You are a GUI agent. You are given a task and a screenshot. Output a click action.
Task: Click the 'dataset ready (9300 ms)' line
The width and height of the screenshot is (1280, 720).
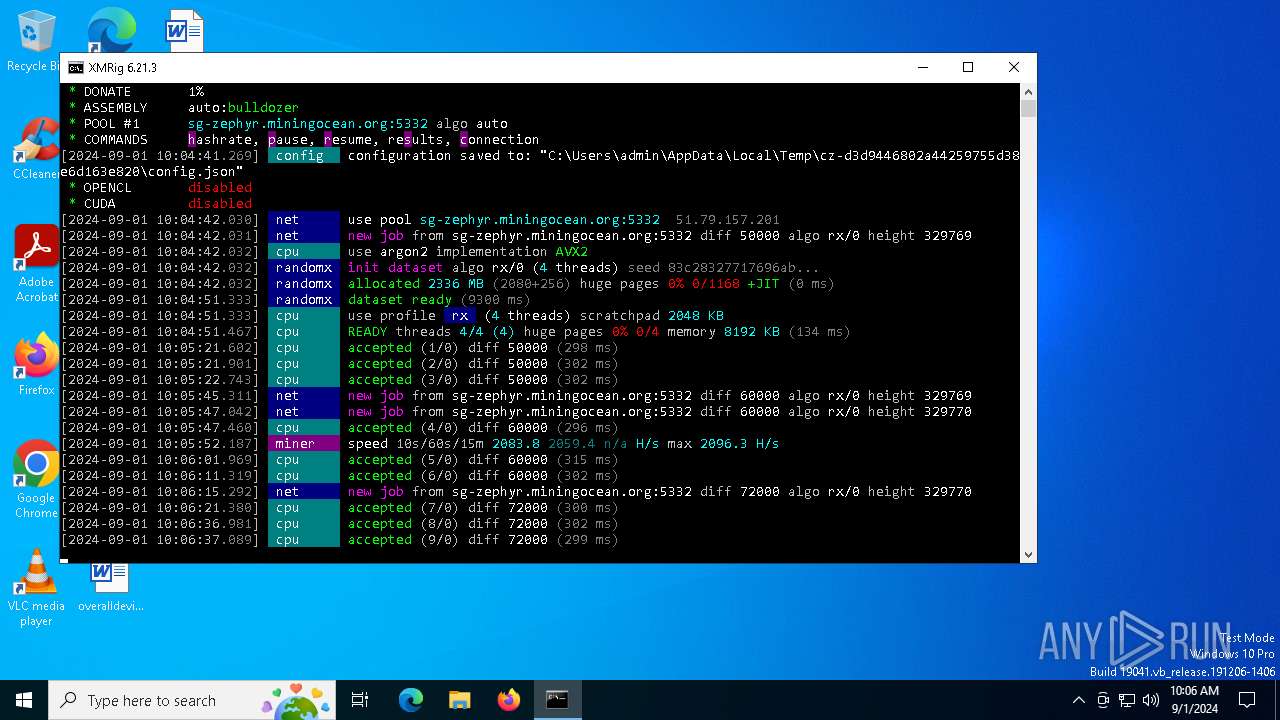440,300
